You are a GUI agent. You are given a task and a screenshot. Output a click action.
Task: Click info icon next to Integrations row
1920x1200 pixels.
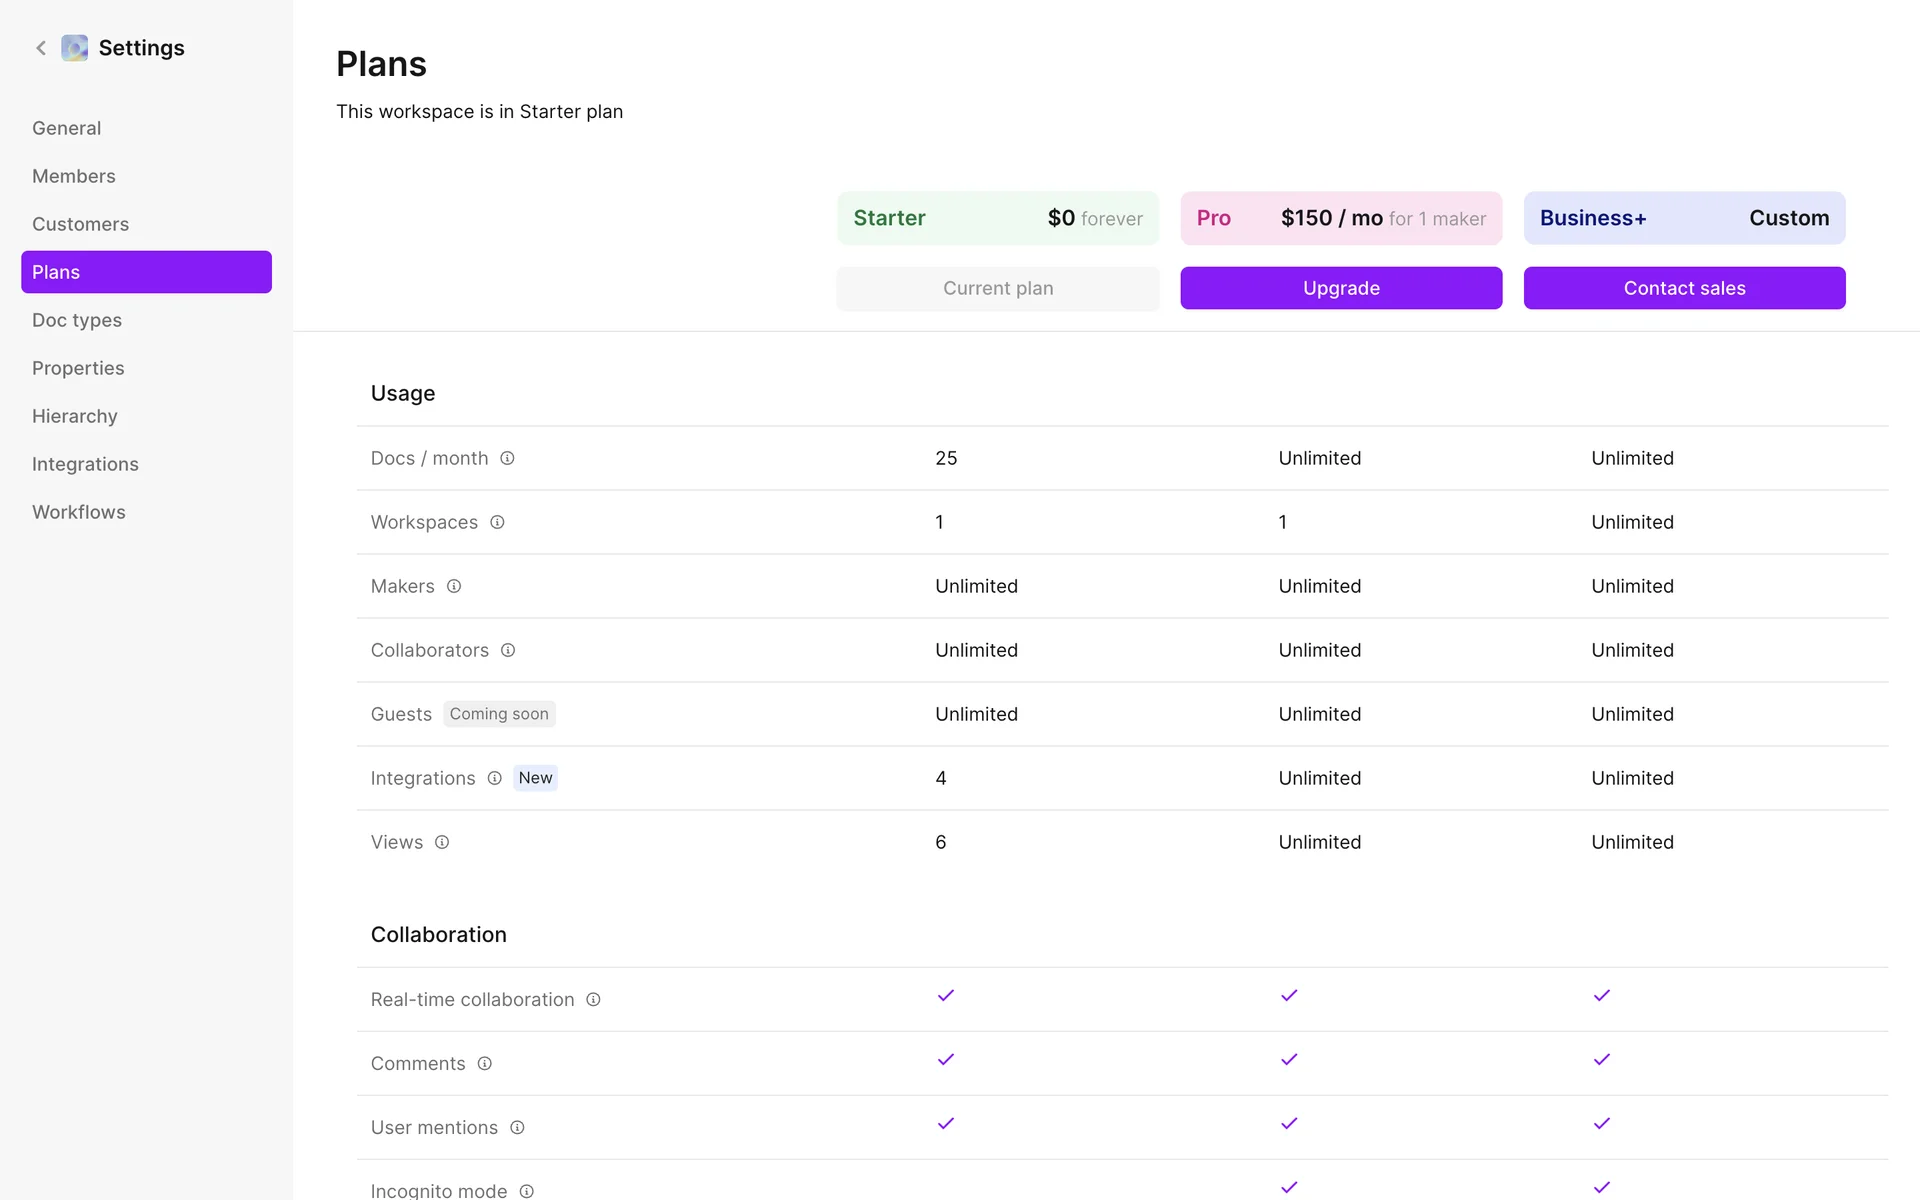pyautogui.click(x=494, y=778)
